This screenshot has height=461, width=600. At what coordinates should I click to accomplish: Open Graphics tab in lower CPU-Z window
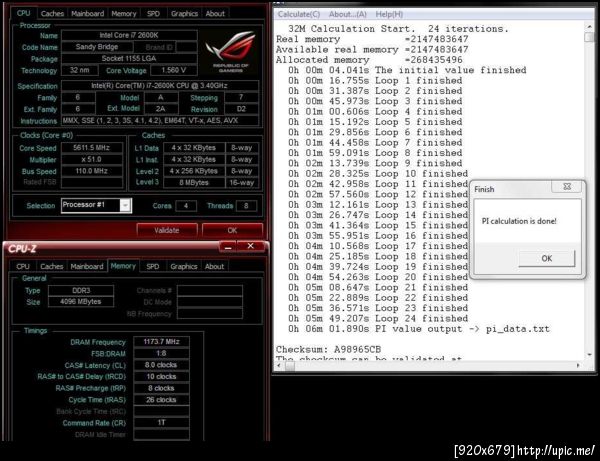(184, 266)
